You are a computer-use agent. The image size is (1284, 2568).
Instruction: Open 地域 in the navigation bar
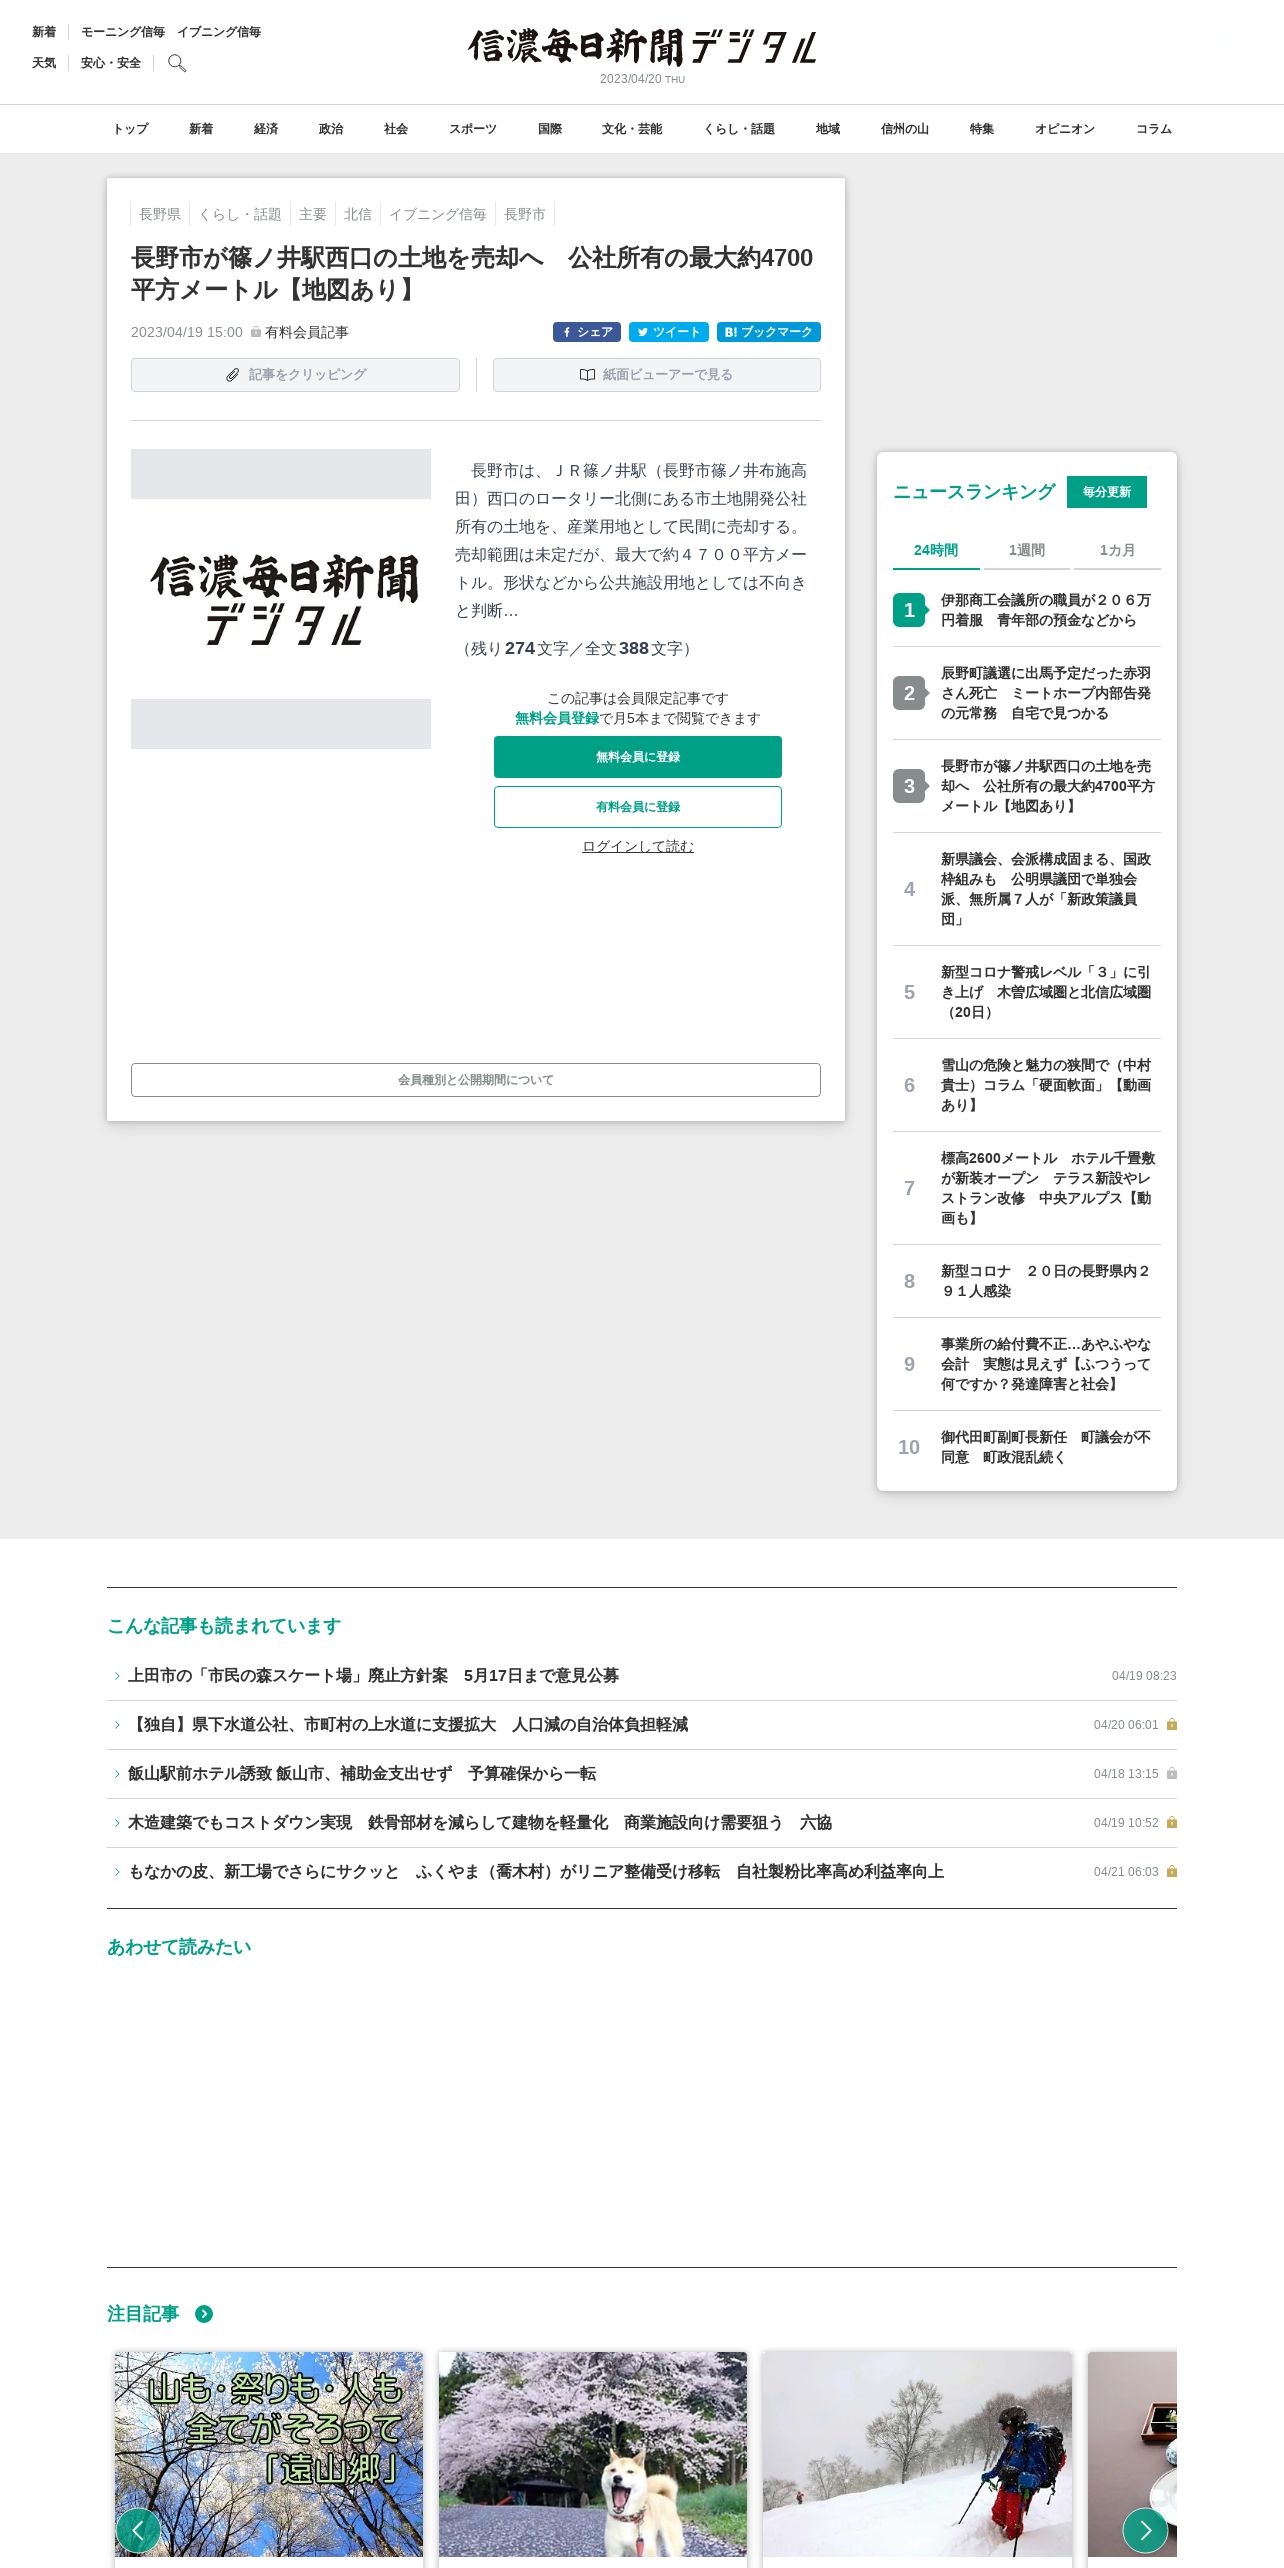[x=828, y=129]
